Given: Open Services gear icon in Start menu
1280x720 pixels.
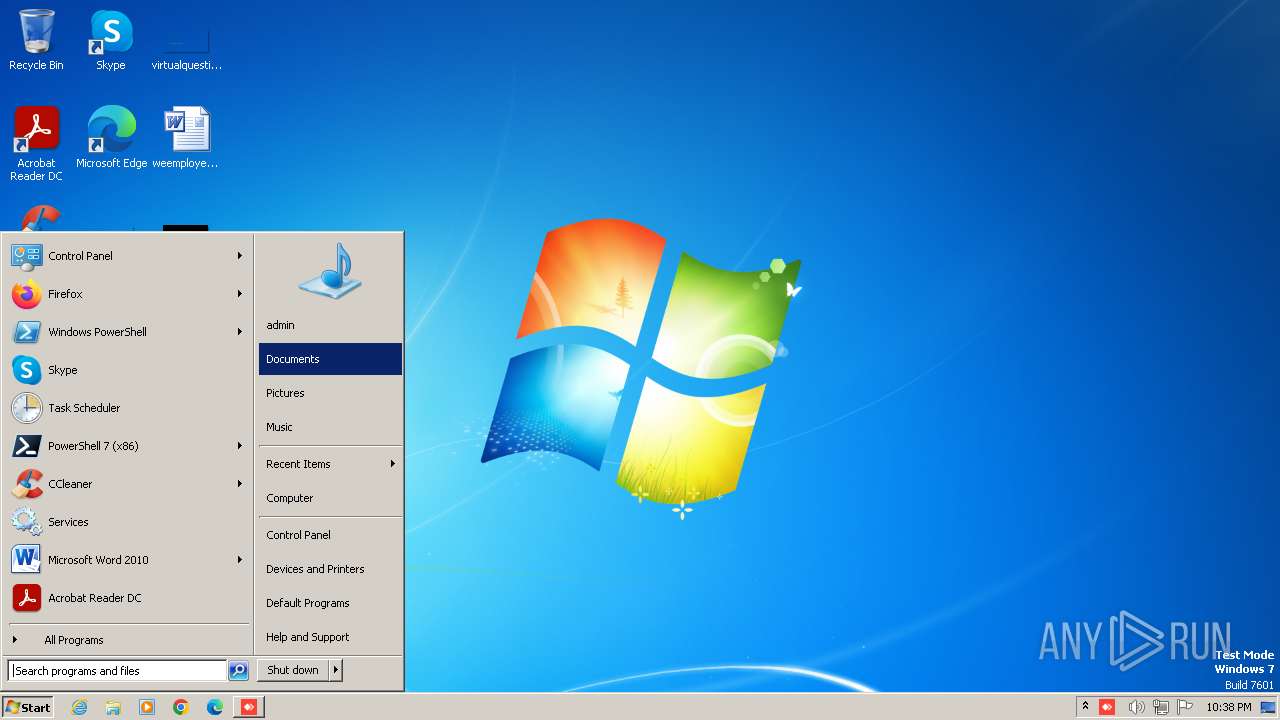Looking at the screenshot, I should (x=27, y=522).
